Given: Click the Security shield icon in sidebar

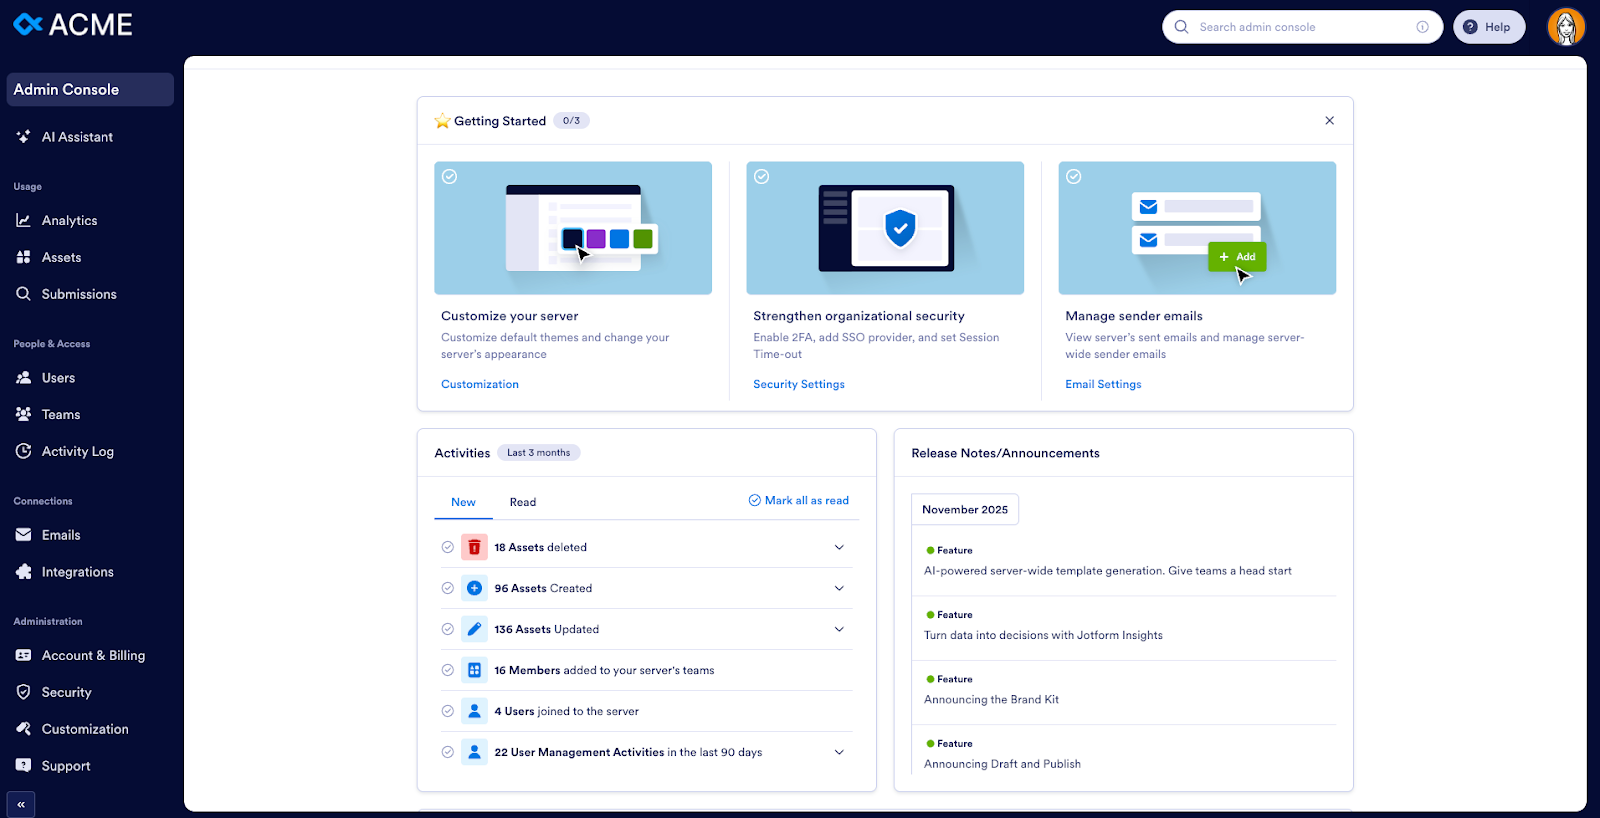Looking at the screenshot, I should point(23,692).
